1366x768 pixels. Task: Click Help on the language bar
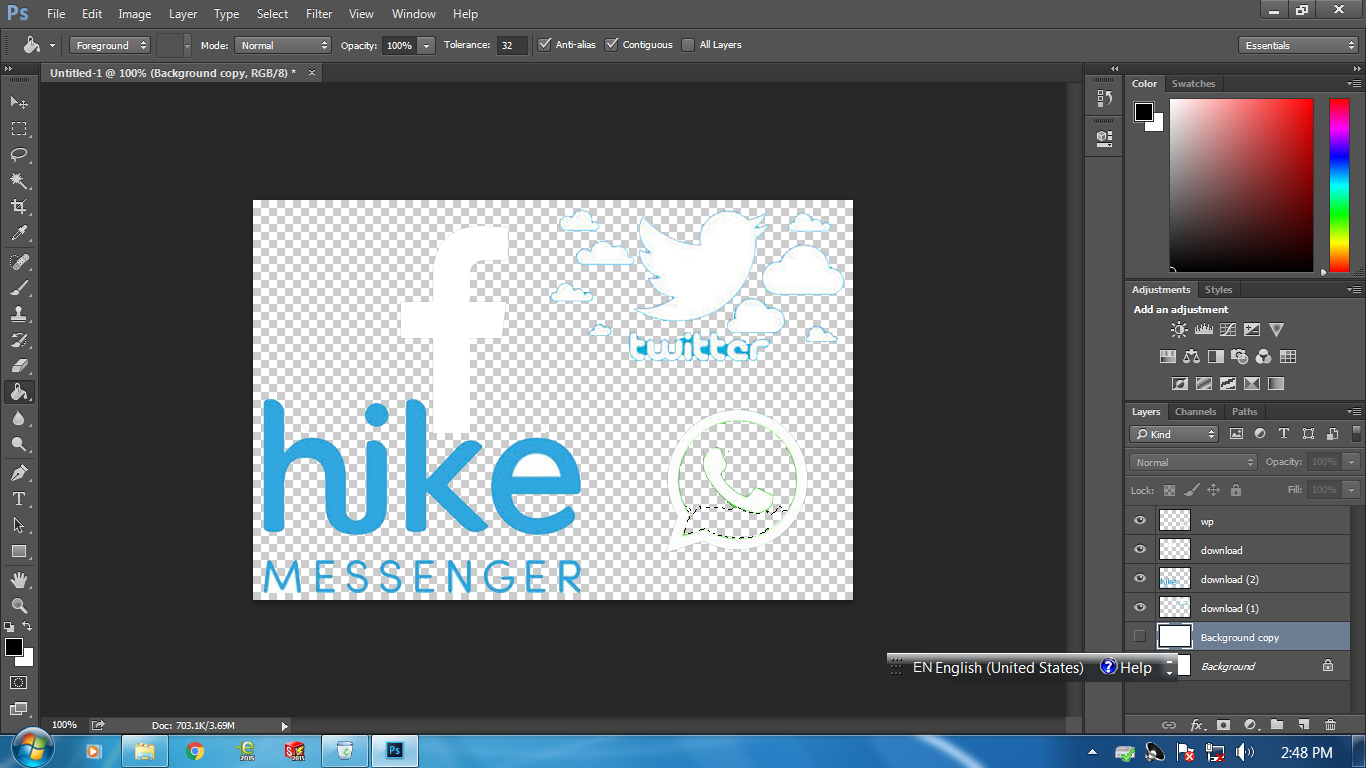pyautogui.click(x=1127, y=667)
